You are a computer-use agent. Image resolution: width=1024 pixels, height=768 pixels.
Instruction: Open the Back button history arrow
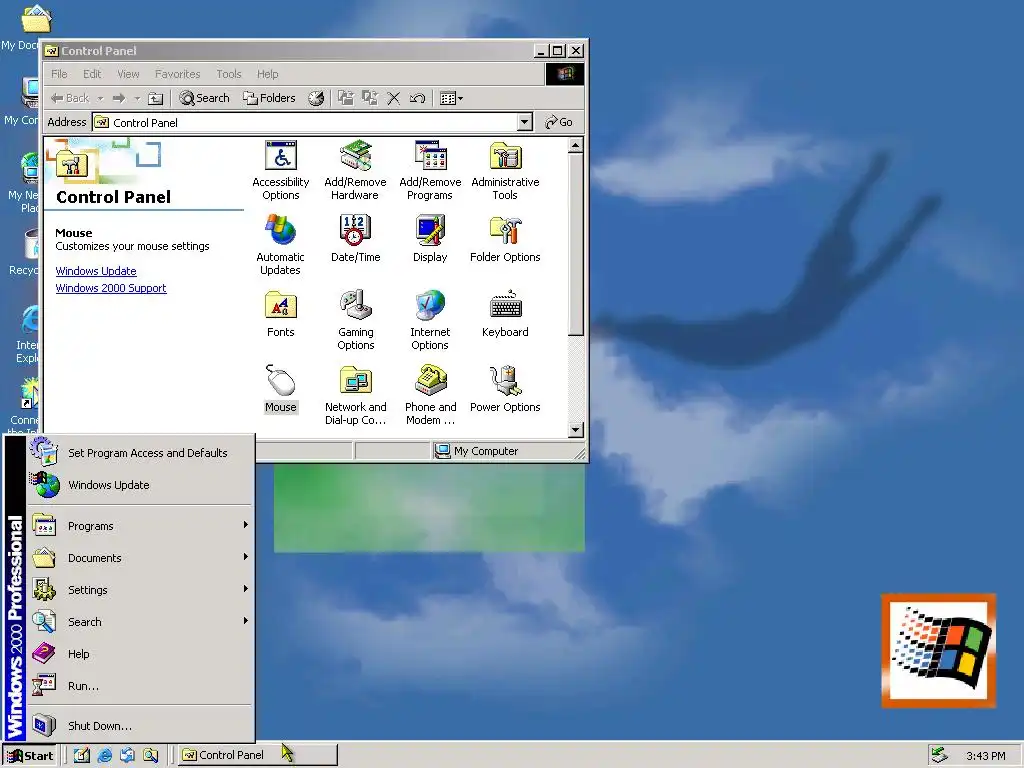(x=101, y=99)
